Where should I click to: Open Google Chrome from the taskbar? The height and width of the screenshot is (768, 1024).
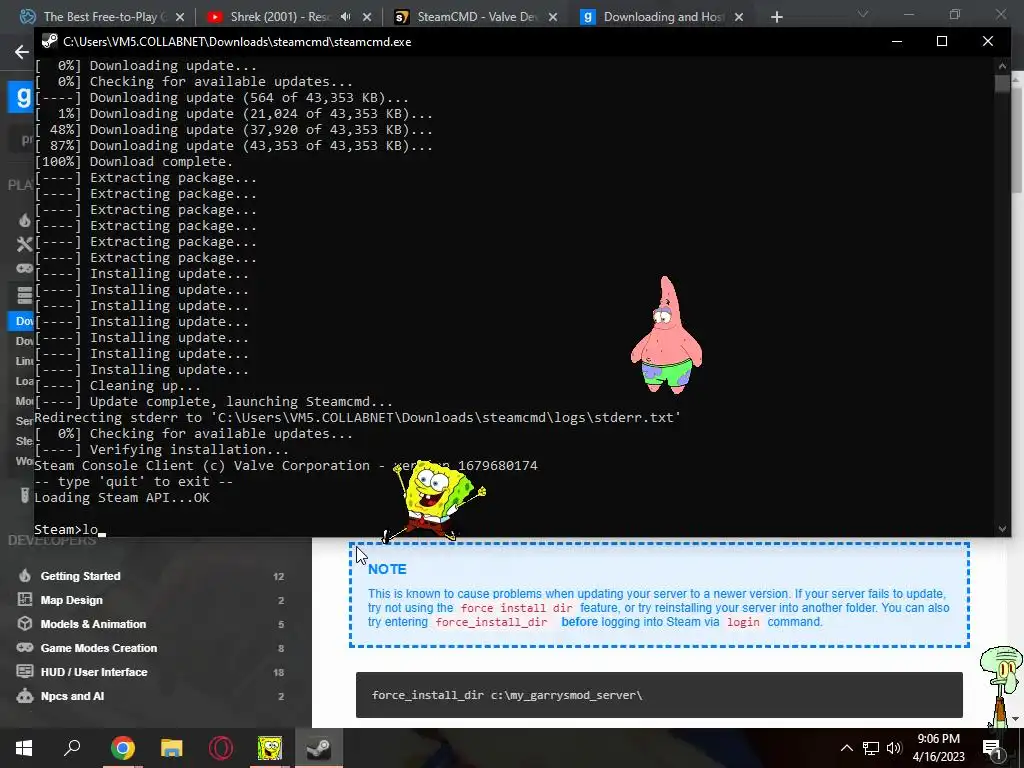(x=123, y=748)
